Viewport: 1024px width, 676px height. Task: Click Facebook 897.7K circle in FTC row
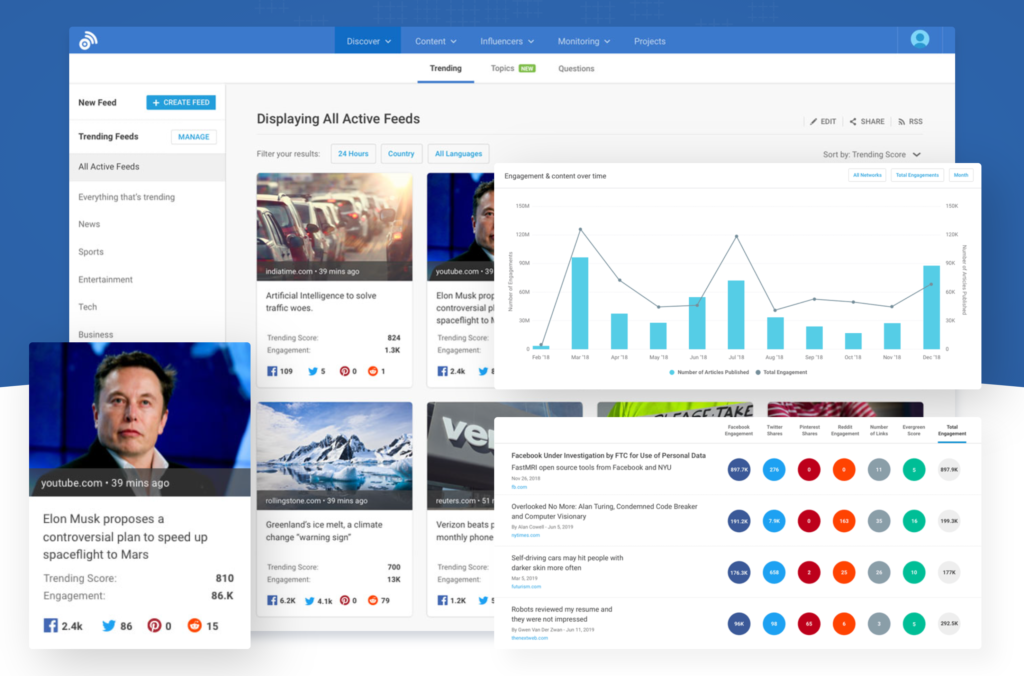tap(739, 470)
